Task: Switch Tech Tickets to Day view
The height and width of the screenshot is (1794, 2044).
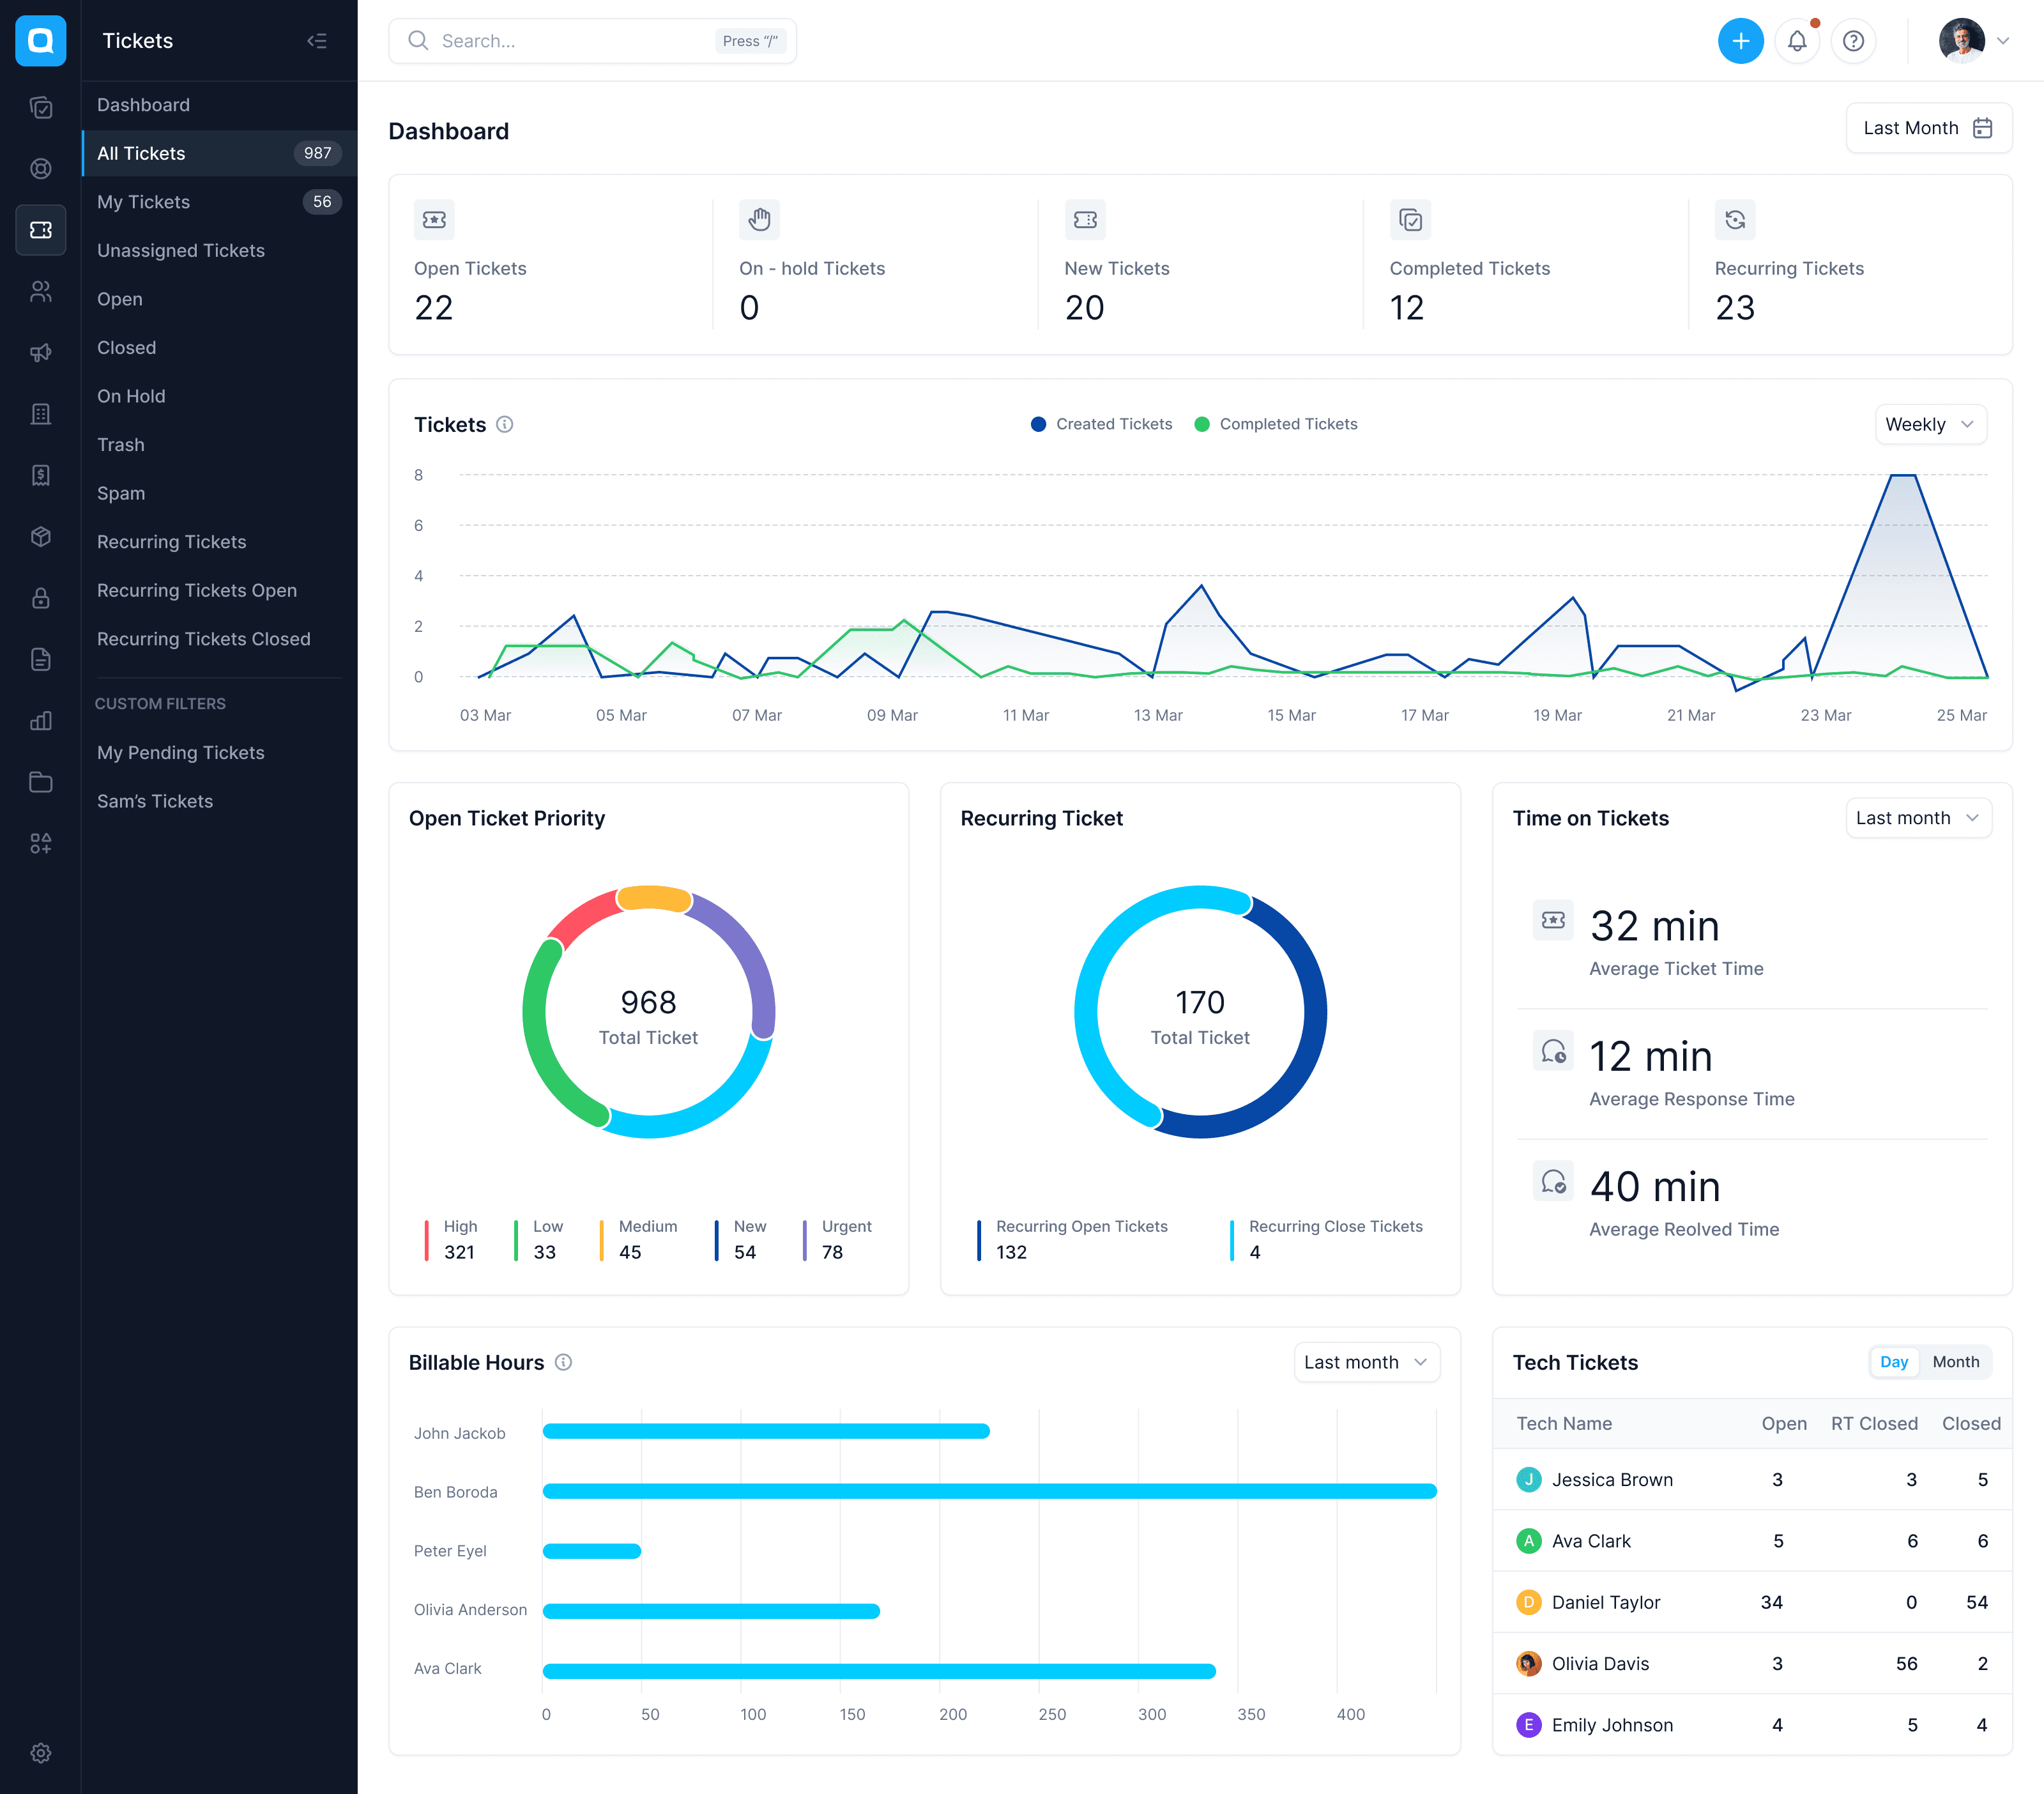Action: click(x=1894, y=1362)
